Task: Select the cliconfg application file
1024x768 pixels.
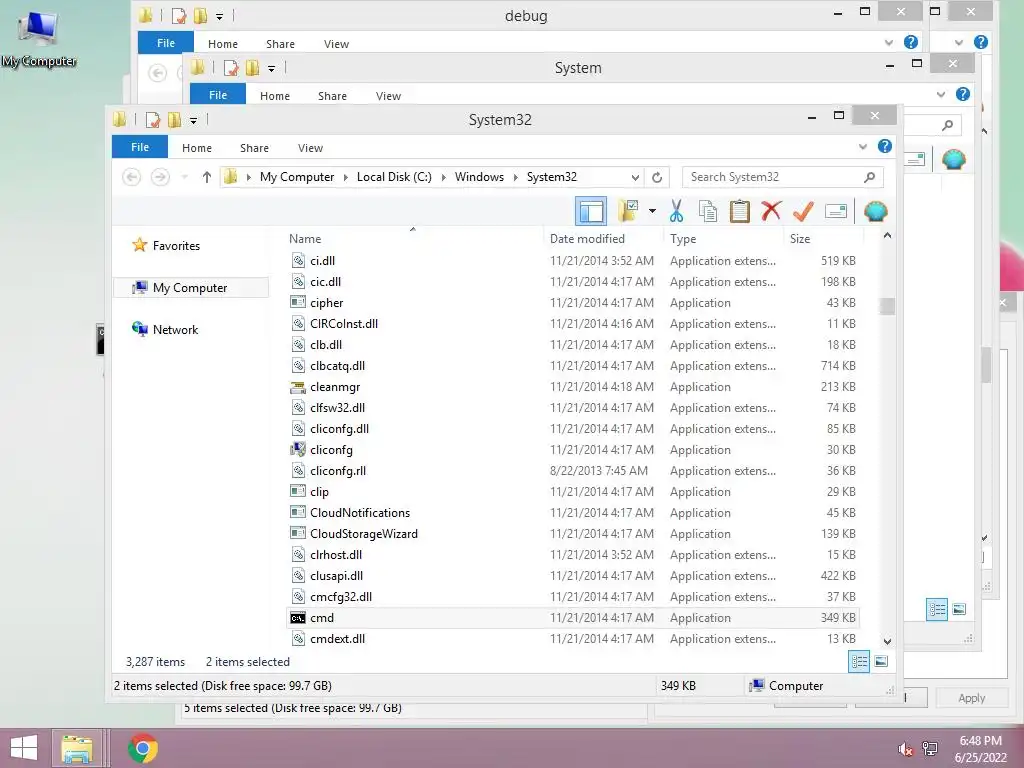Action: [573, 449]
